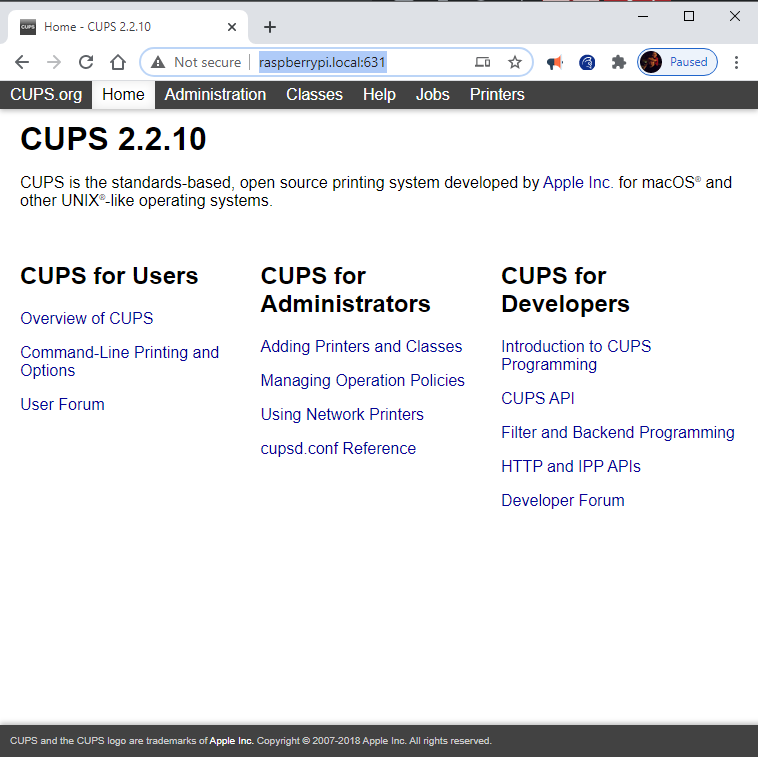
Task: Open the browser home page icon
Action: [117, 62]
